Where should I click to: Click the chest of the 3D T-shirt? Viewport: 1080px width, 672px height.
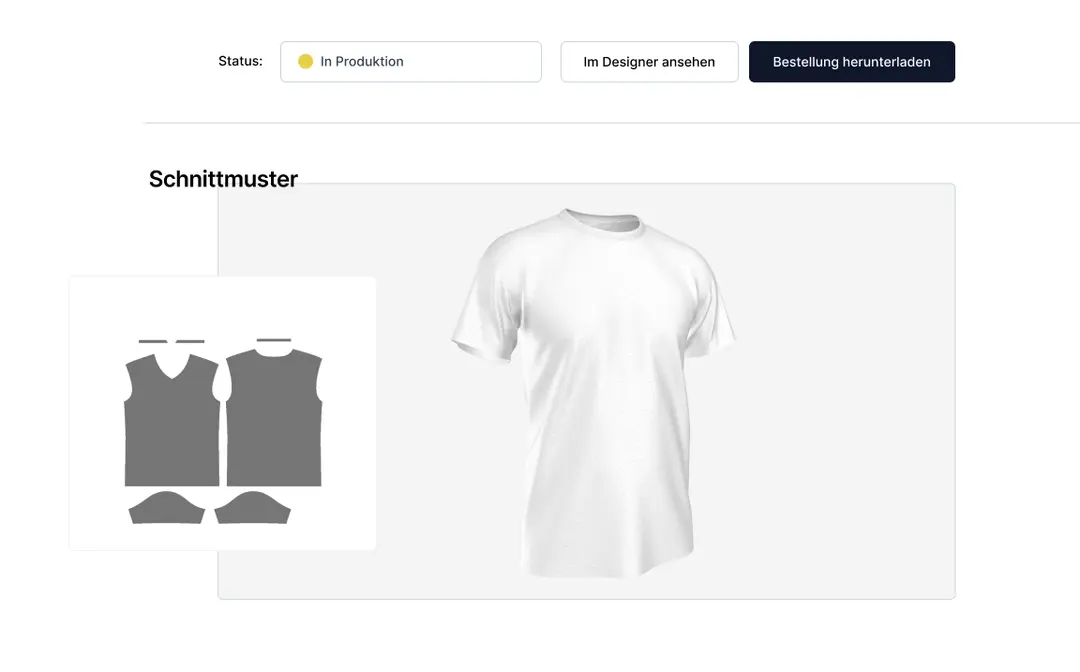click(606, 296)
